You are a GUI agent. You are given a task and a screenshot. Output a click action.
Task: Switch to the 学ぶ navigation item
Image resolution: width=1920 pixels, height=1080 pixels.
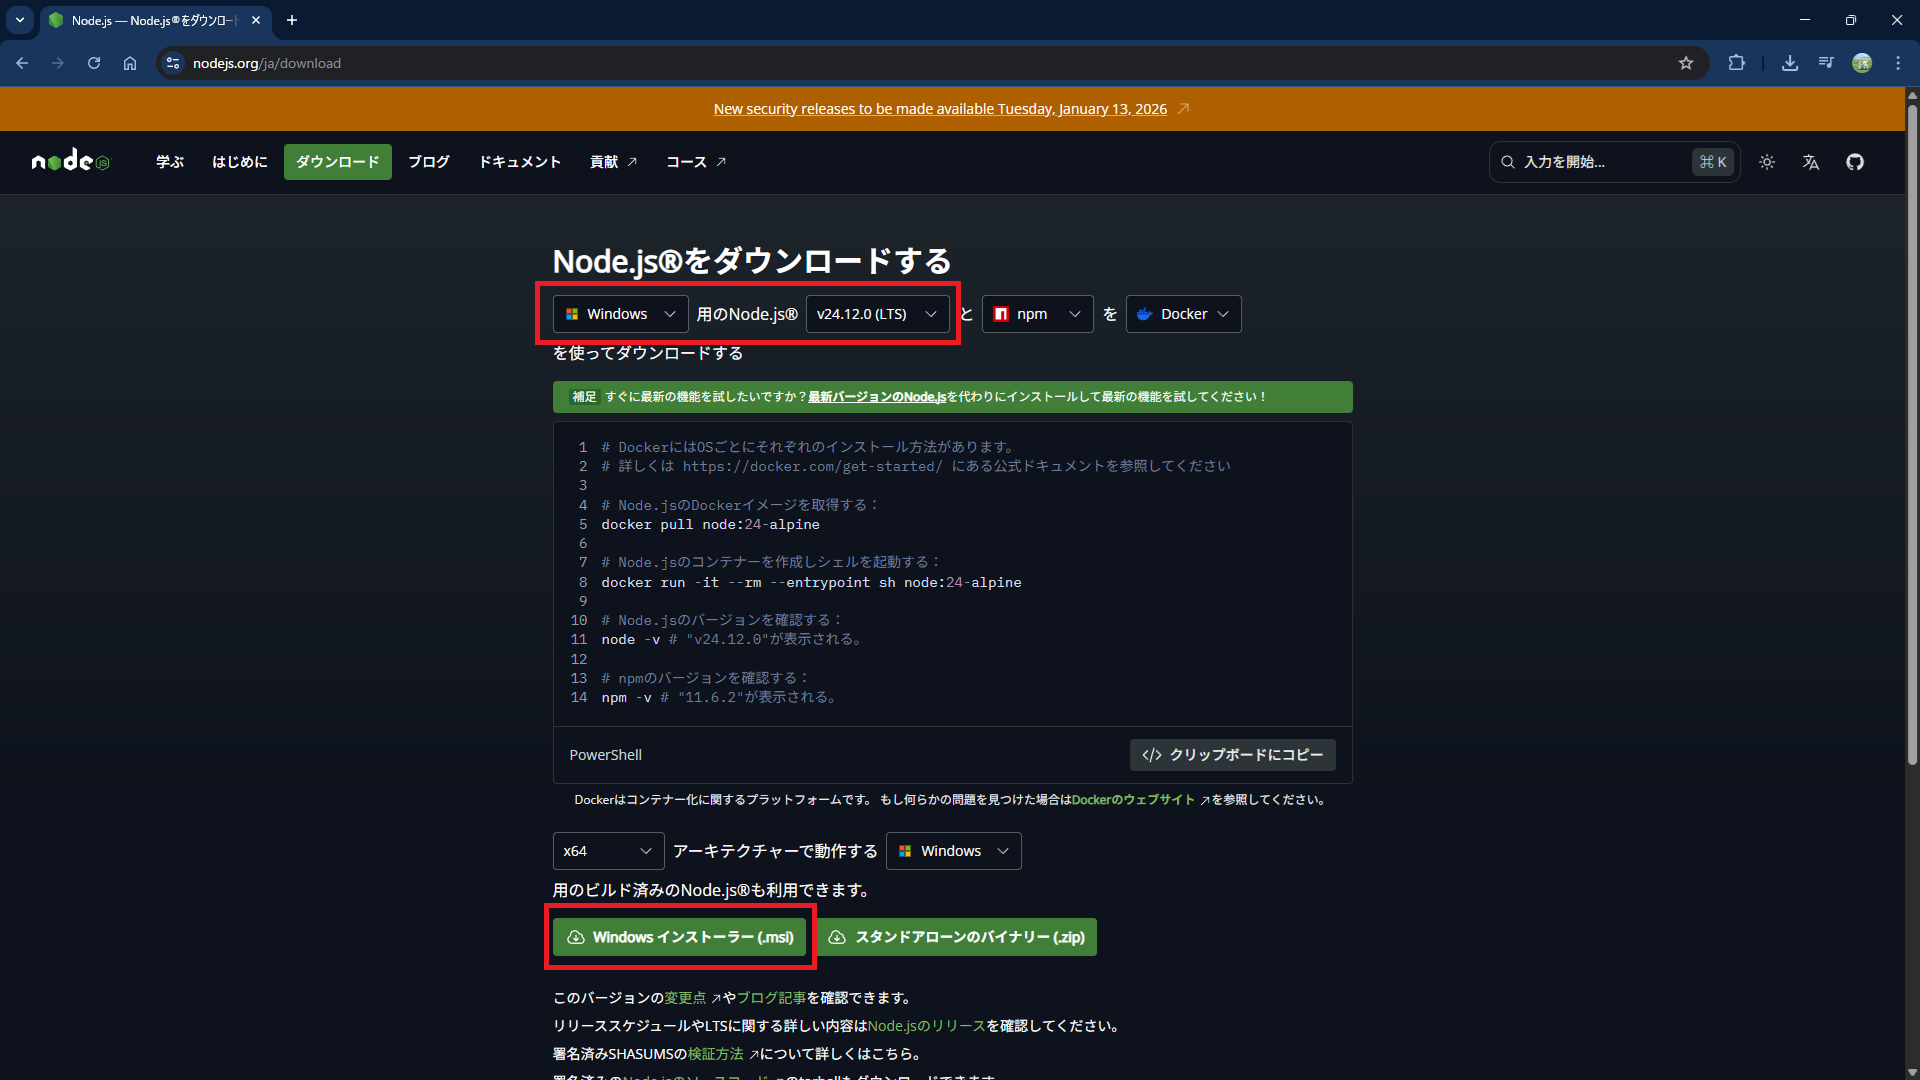pos(169,161)
